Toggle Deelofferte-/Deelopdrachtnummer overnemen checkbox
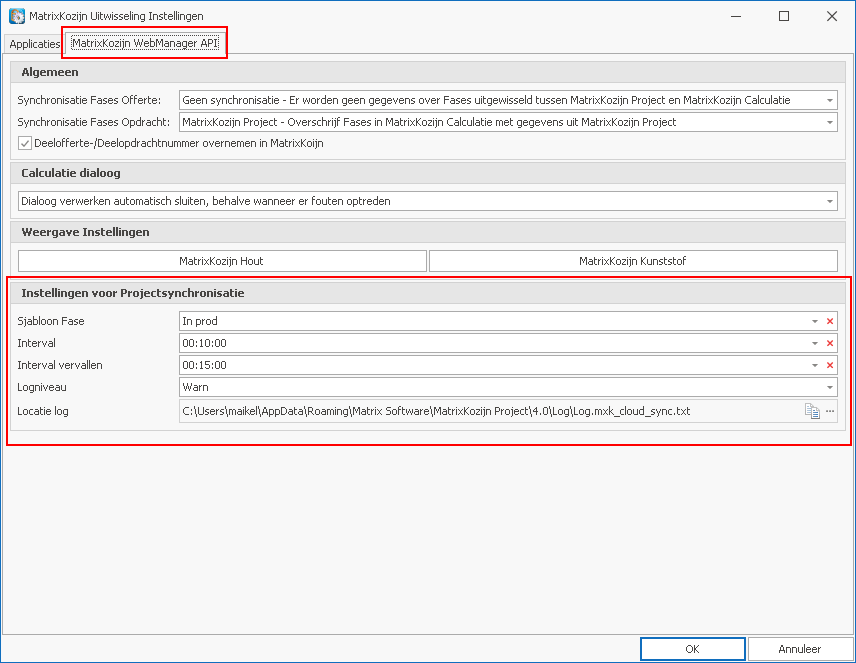Viewport: 856px width, 663px height. 25,144
